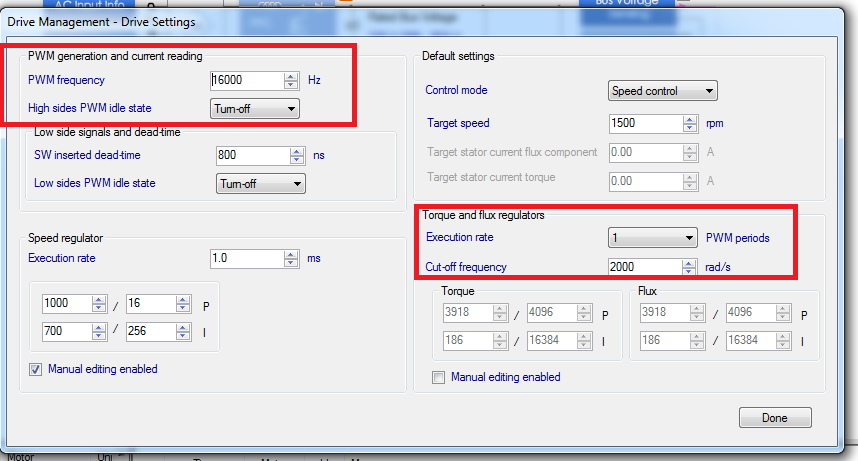Click the Cut-off frequency label
The width and height of the screenshot is (858, 461).
point(466,267)
